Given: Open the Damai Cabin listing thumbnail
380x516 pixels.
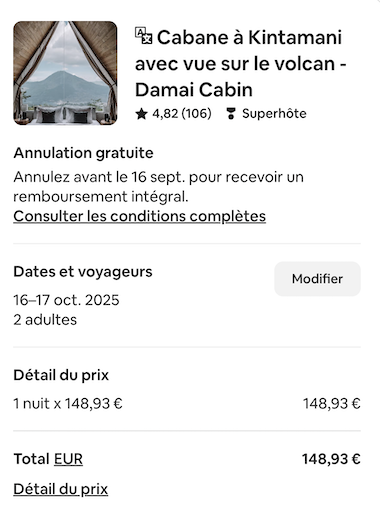Looking at the screenshot, I should pyautogui.click(x=65, y=73).
